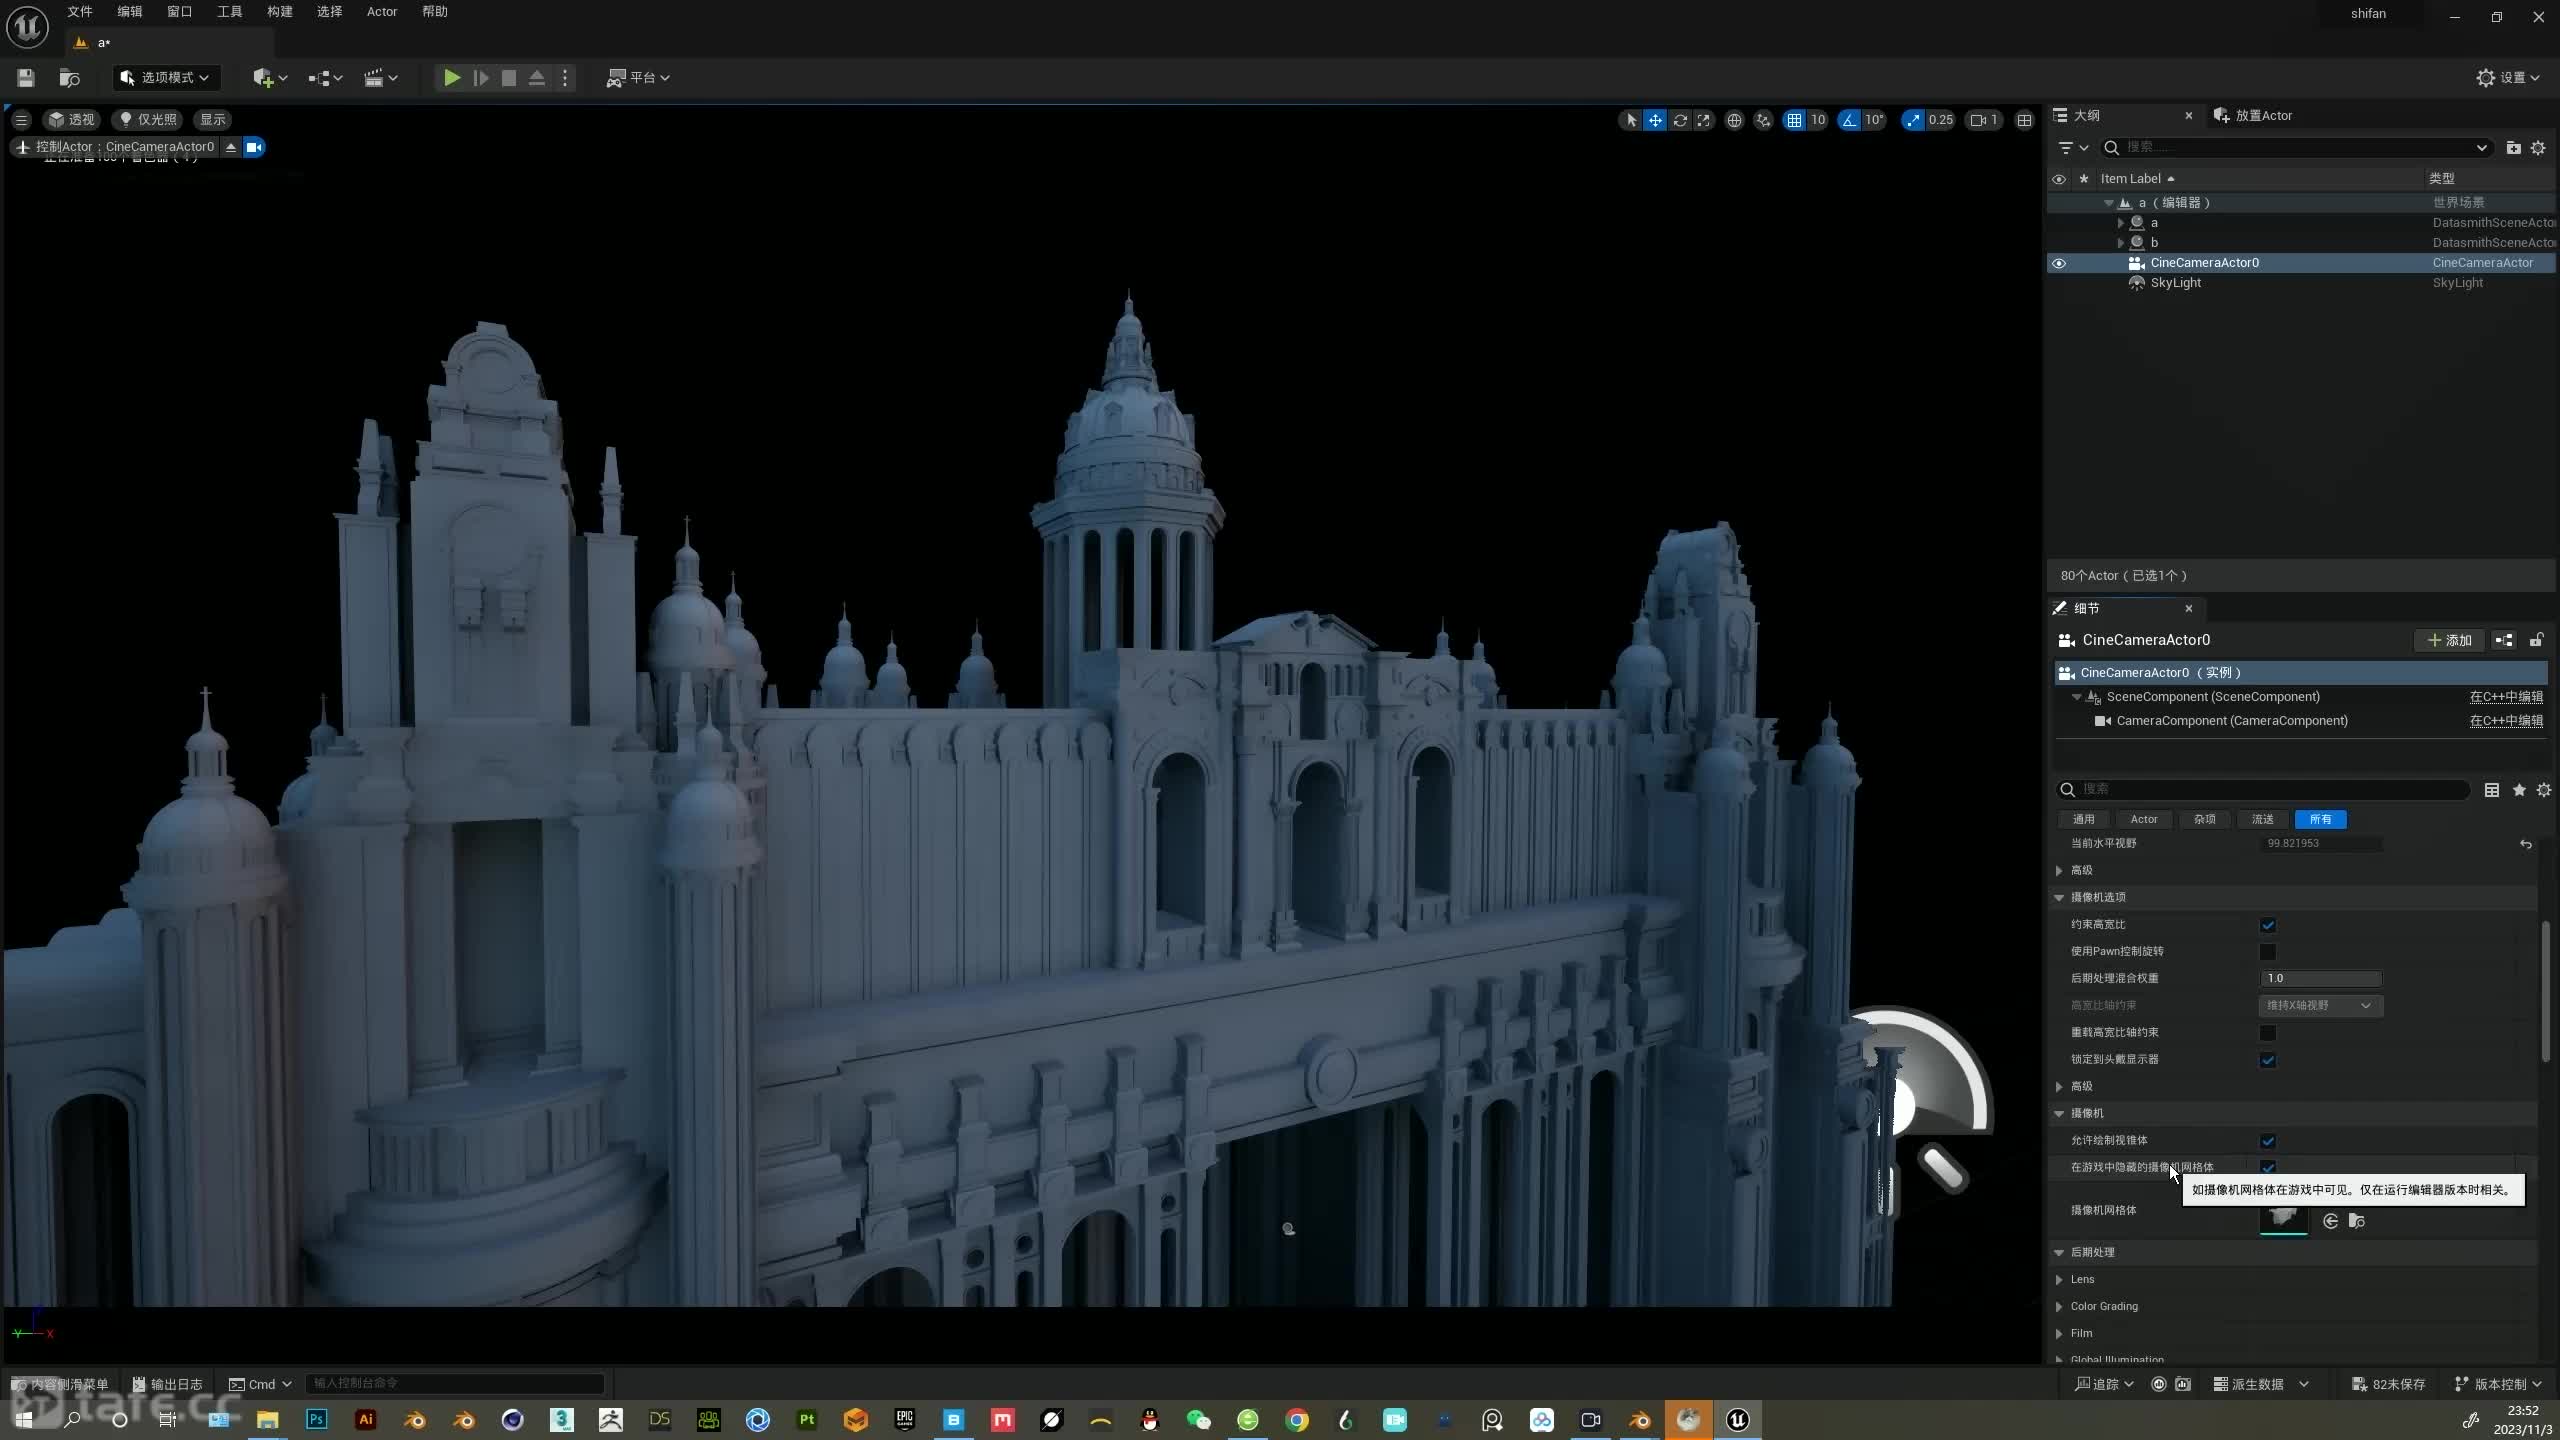2560x1440 pixels.
Task: Expand DatasmithSceneActor b in the outliner
Action: click(2120, 243)
